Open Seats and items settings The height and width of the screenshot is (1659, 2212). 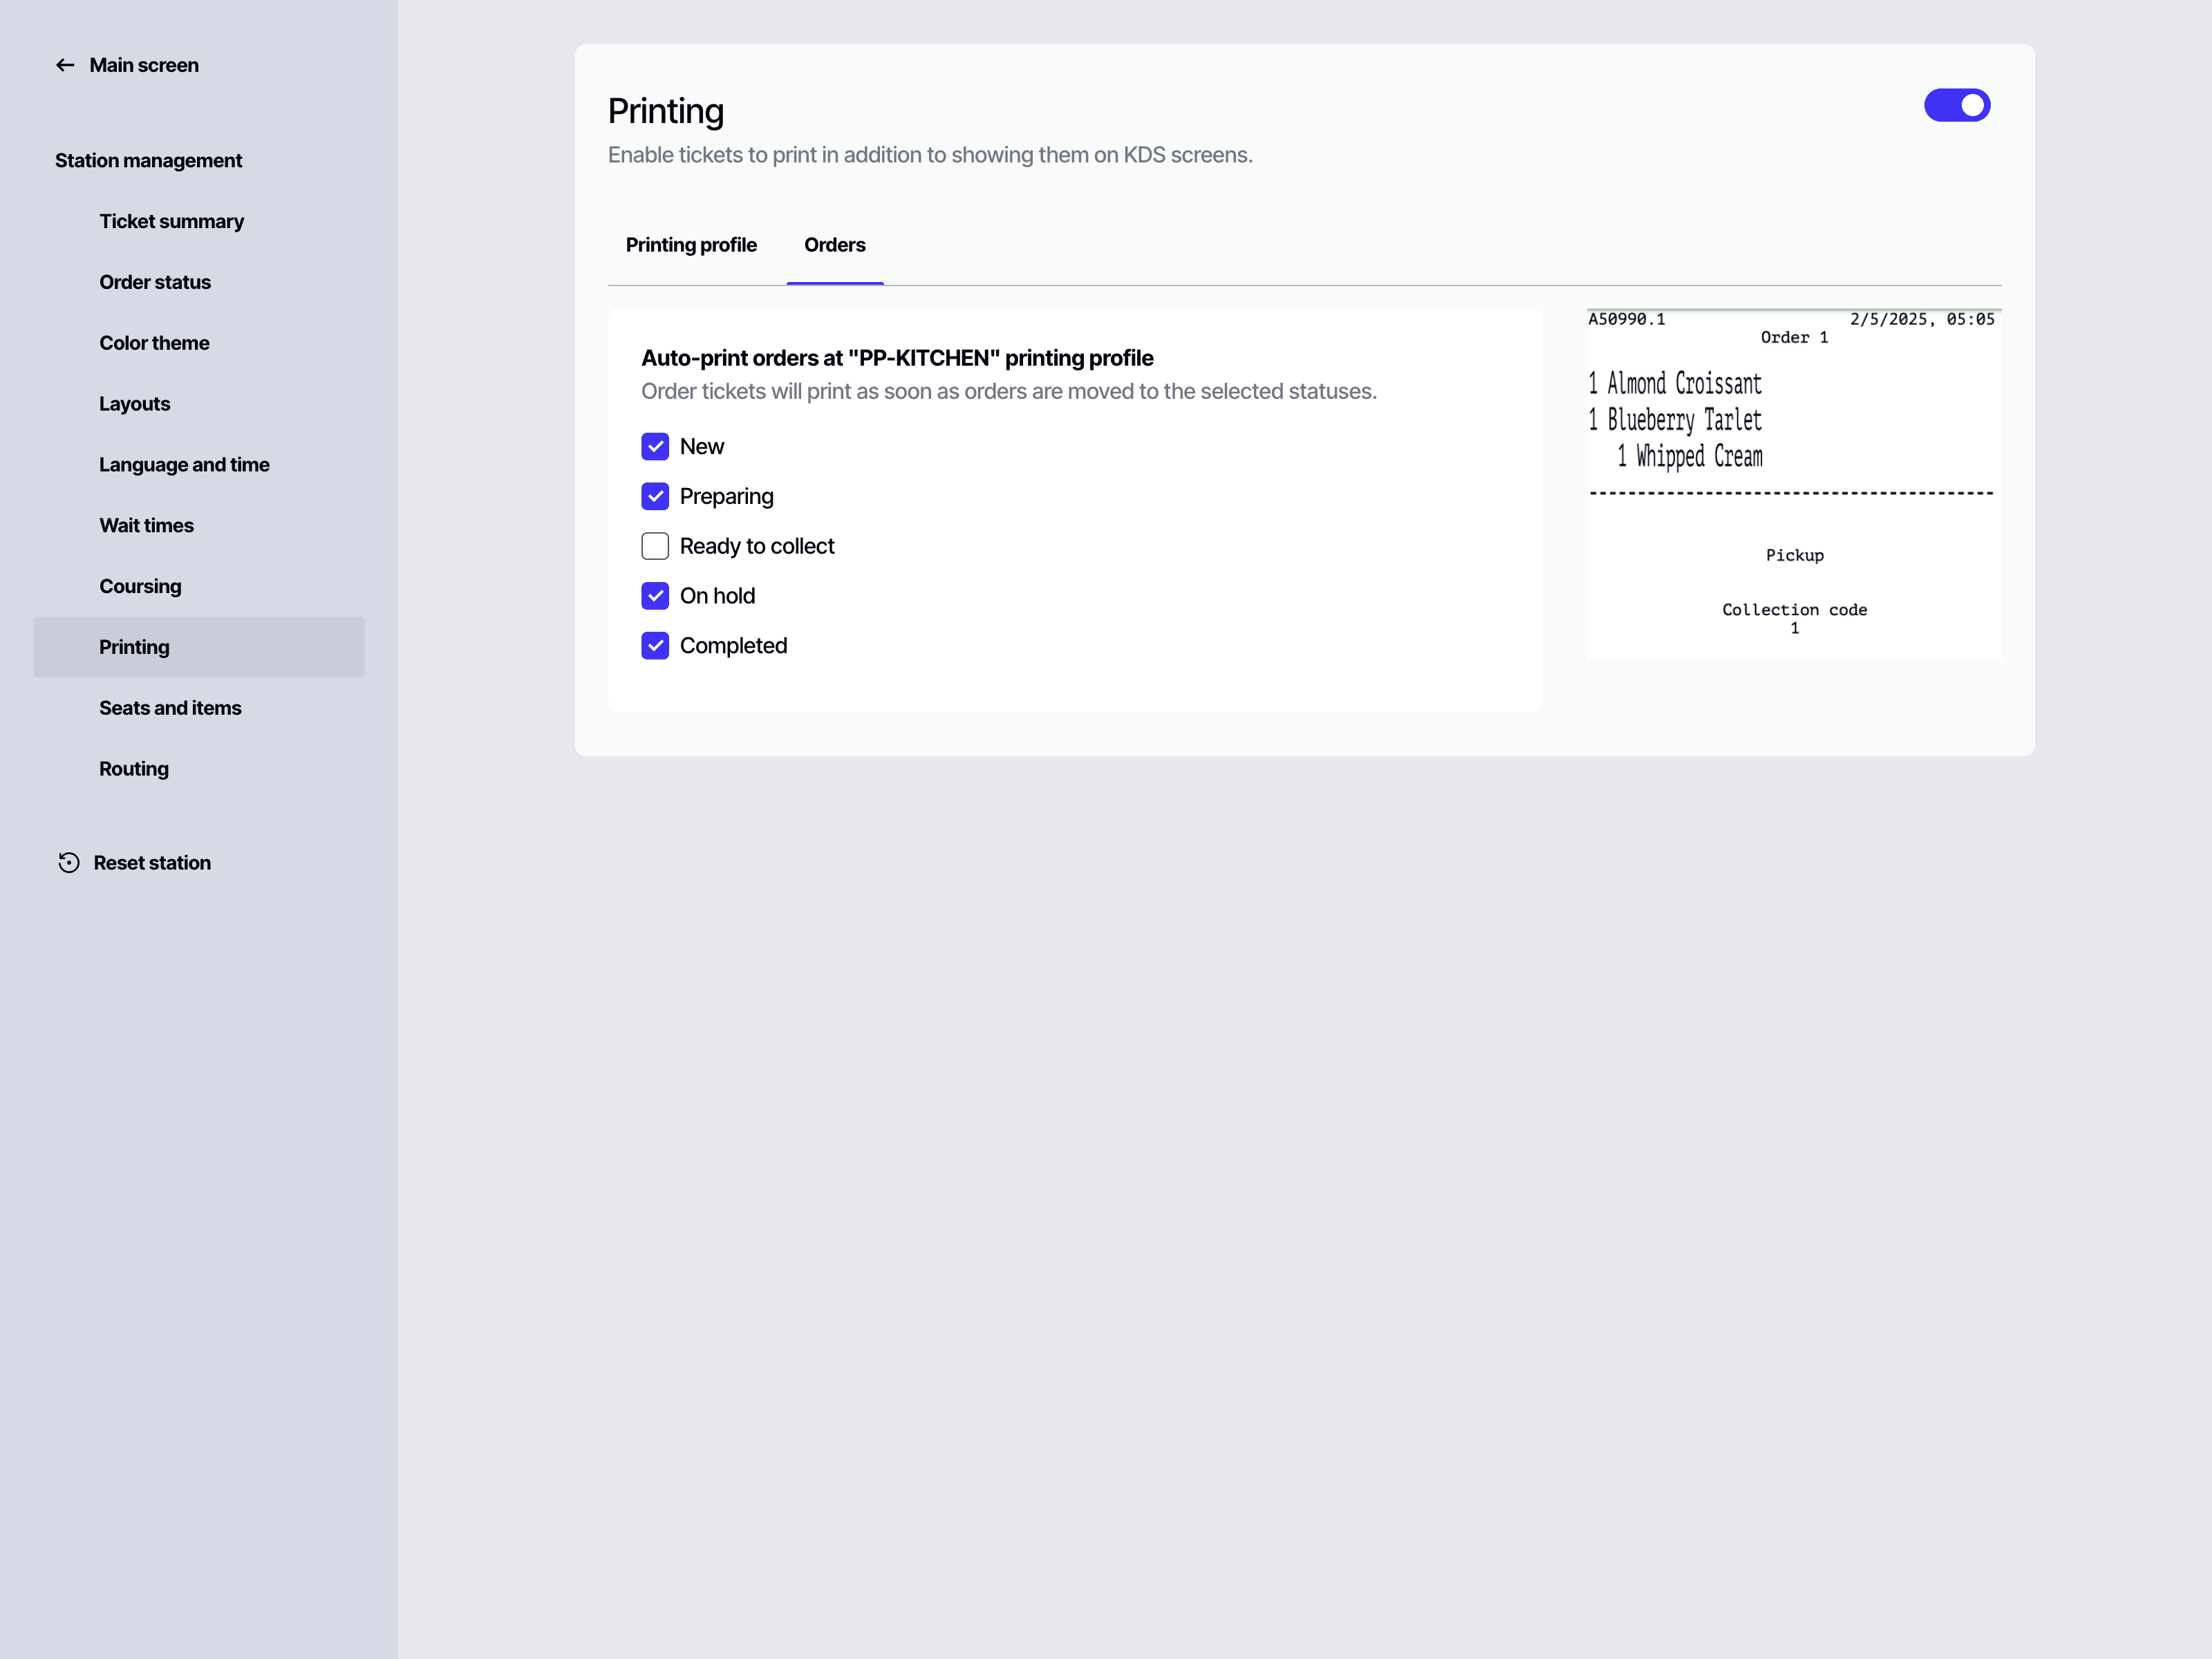tap(170, 708)
